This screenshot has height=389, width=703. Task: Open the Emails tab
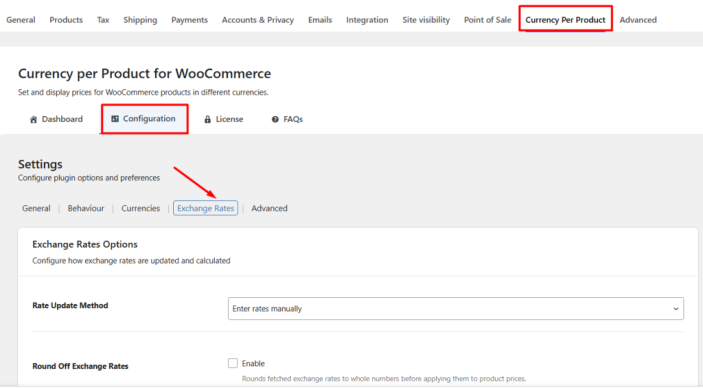(x=320, y=20)
